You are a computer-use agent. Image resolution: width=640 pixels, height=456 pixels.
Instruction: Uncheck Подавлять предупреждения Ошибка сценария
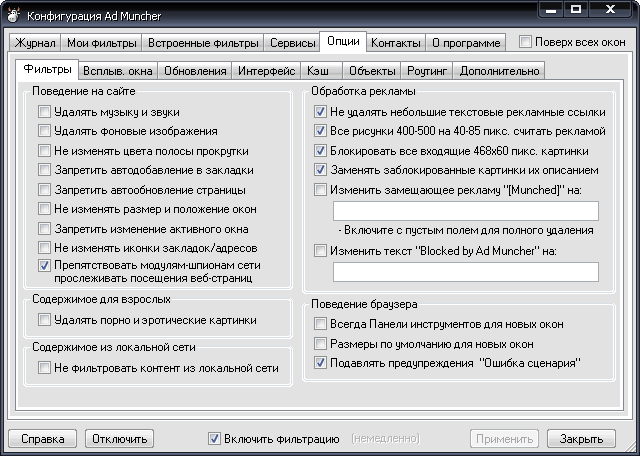(320, 363)
